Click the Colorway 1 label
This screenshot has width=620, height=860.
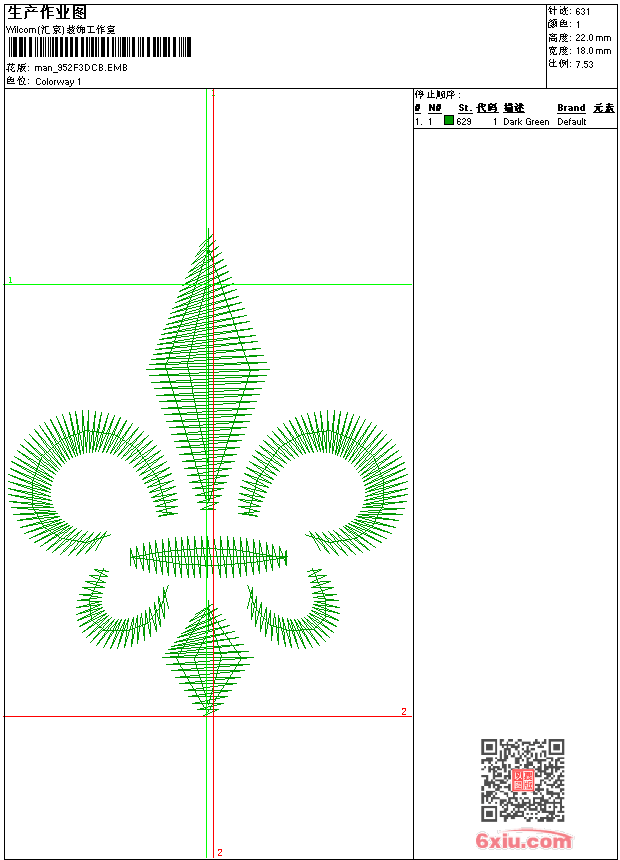(x=58, y=82)
